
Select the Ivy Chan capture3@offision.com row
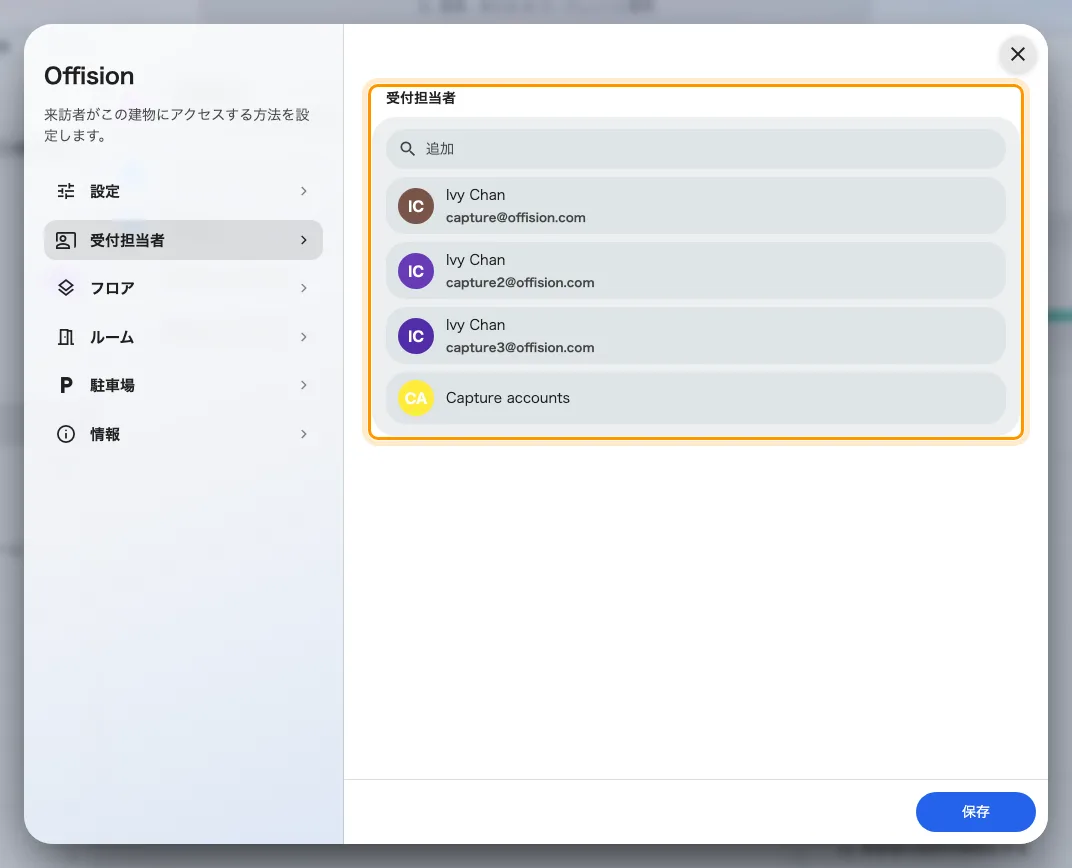click(695, 336)
